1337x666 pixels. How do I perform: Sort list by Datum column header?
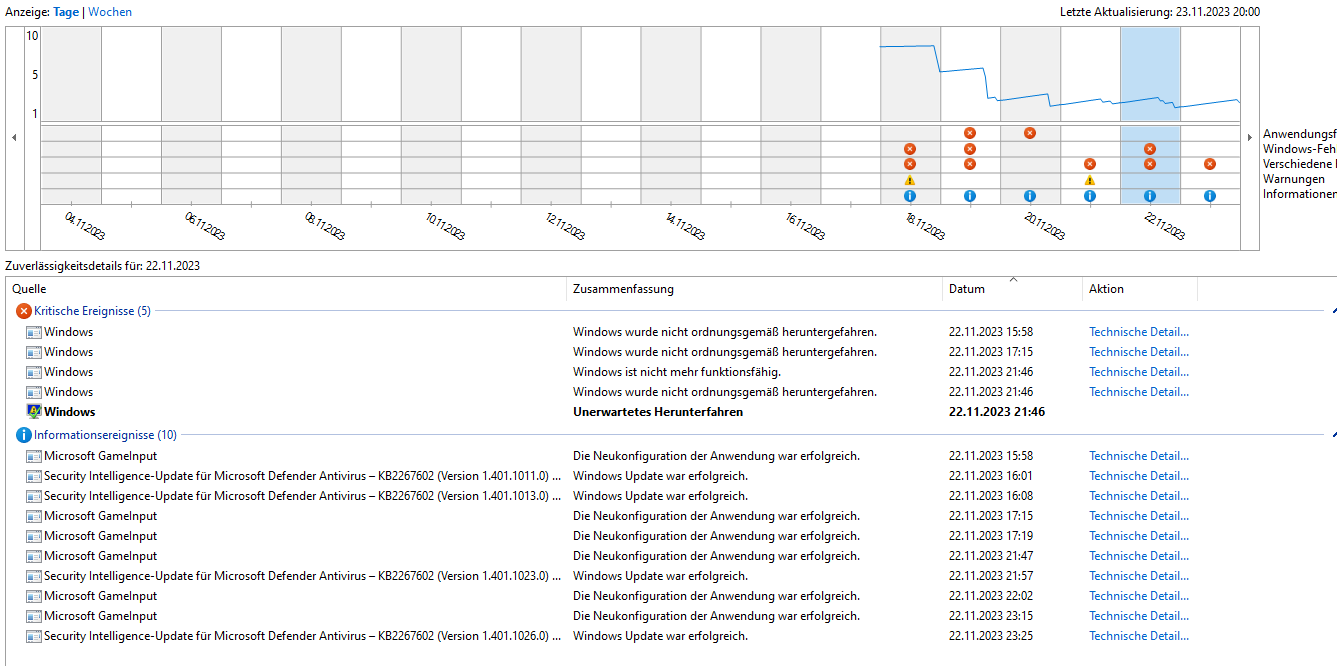(1012, 289)
